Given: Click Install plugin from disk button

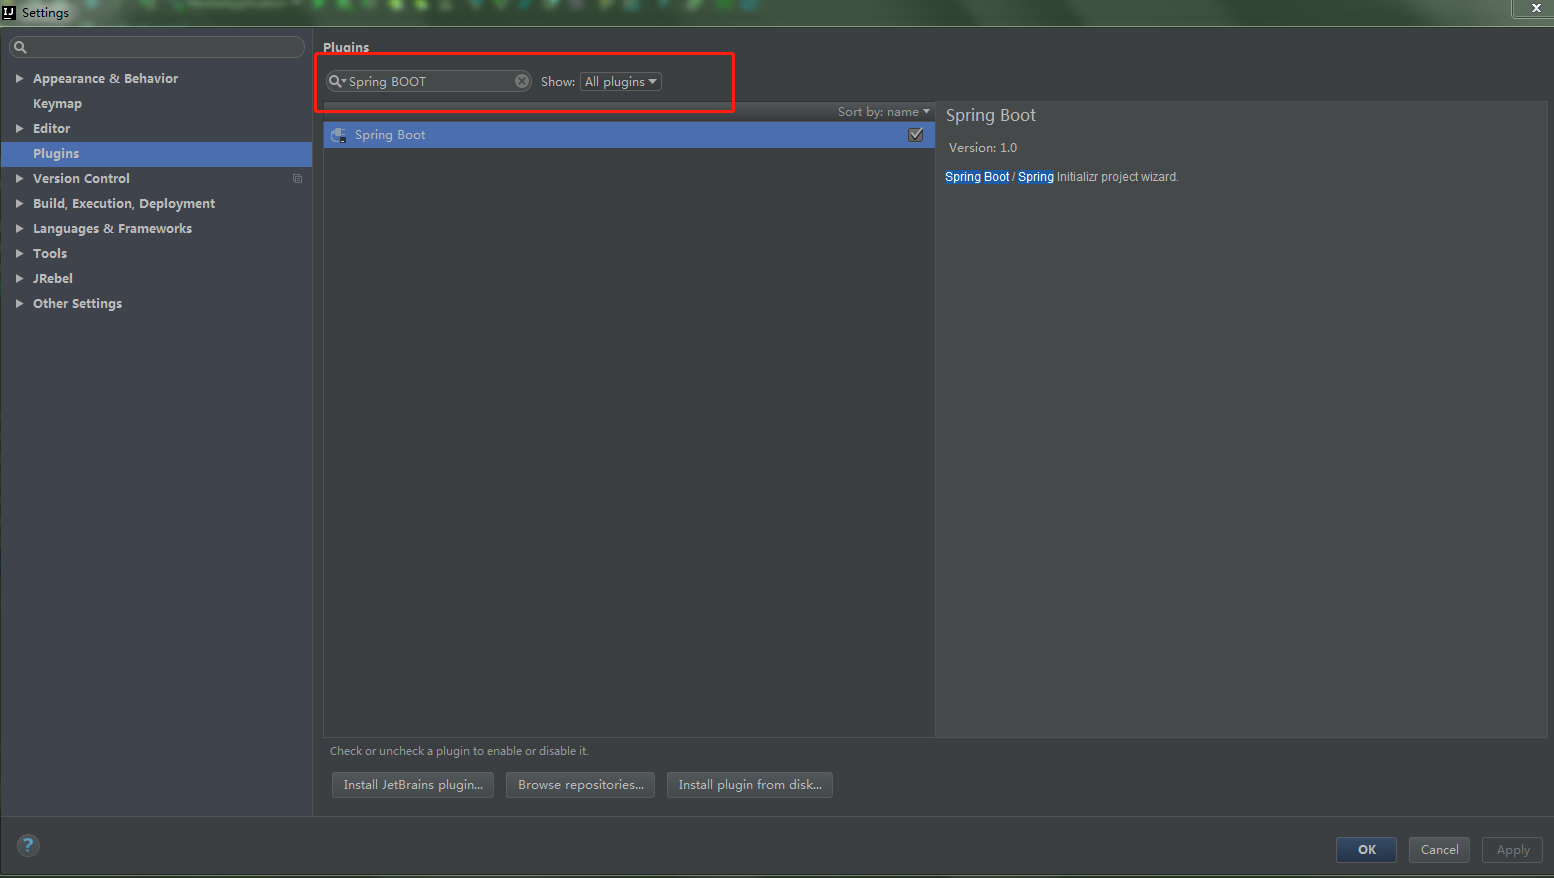Looking at the screenshot, I should click(x=750, y=785).
